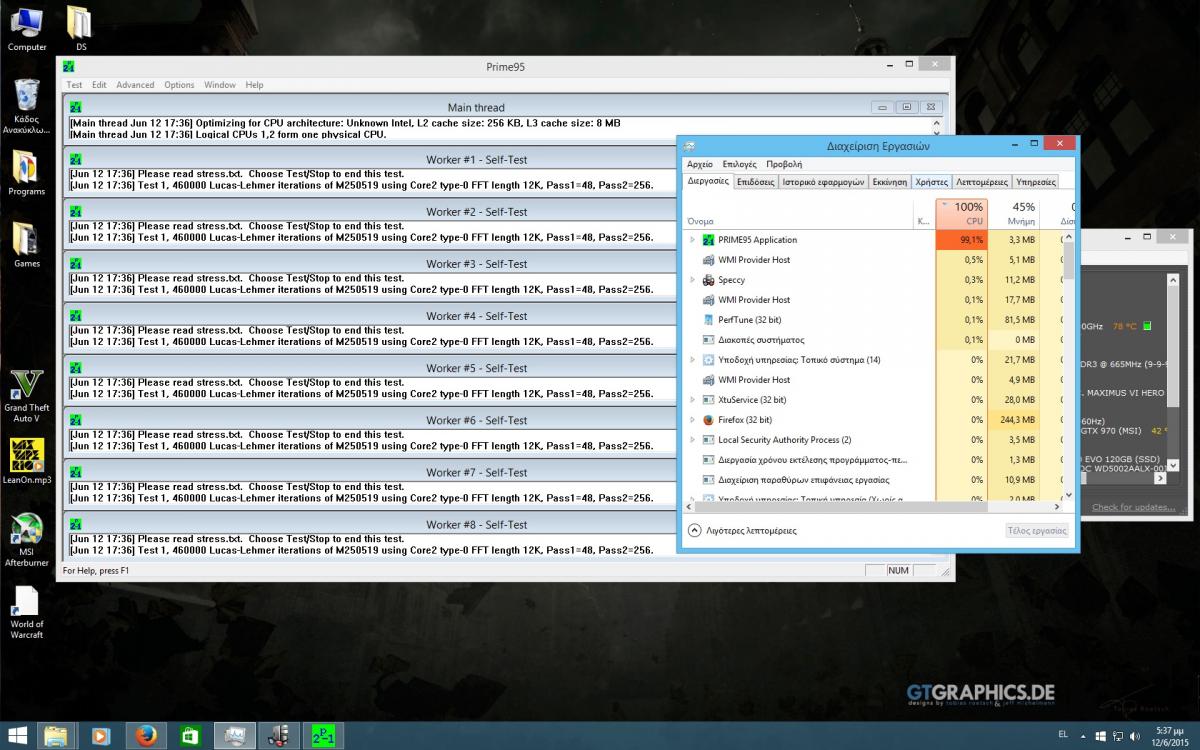Expand the PRIME95 Application process row
Image resolution: width=1200 pixels, height=750 pixels.
pyautogui.click(x=692, y=240)
